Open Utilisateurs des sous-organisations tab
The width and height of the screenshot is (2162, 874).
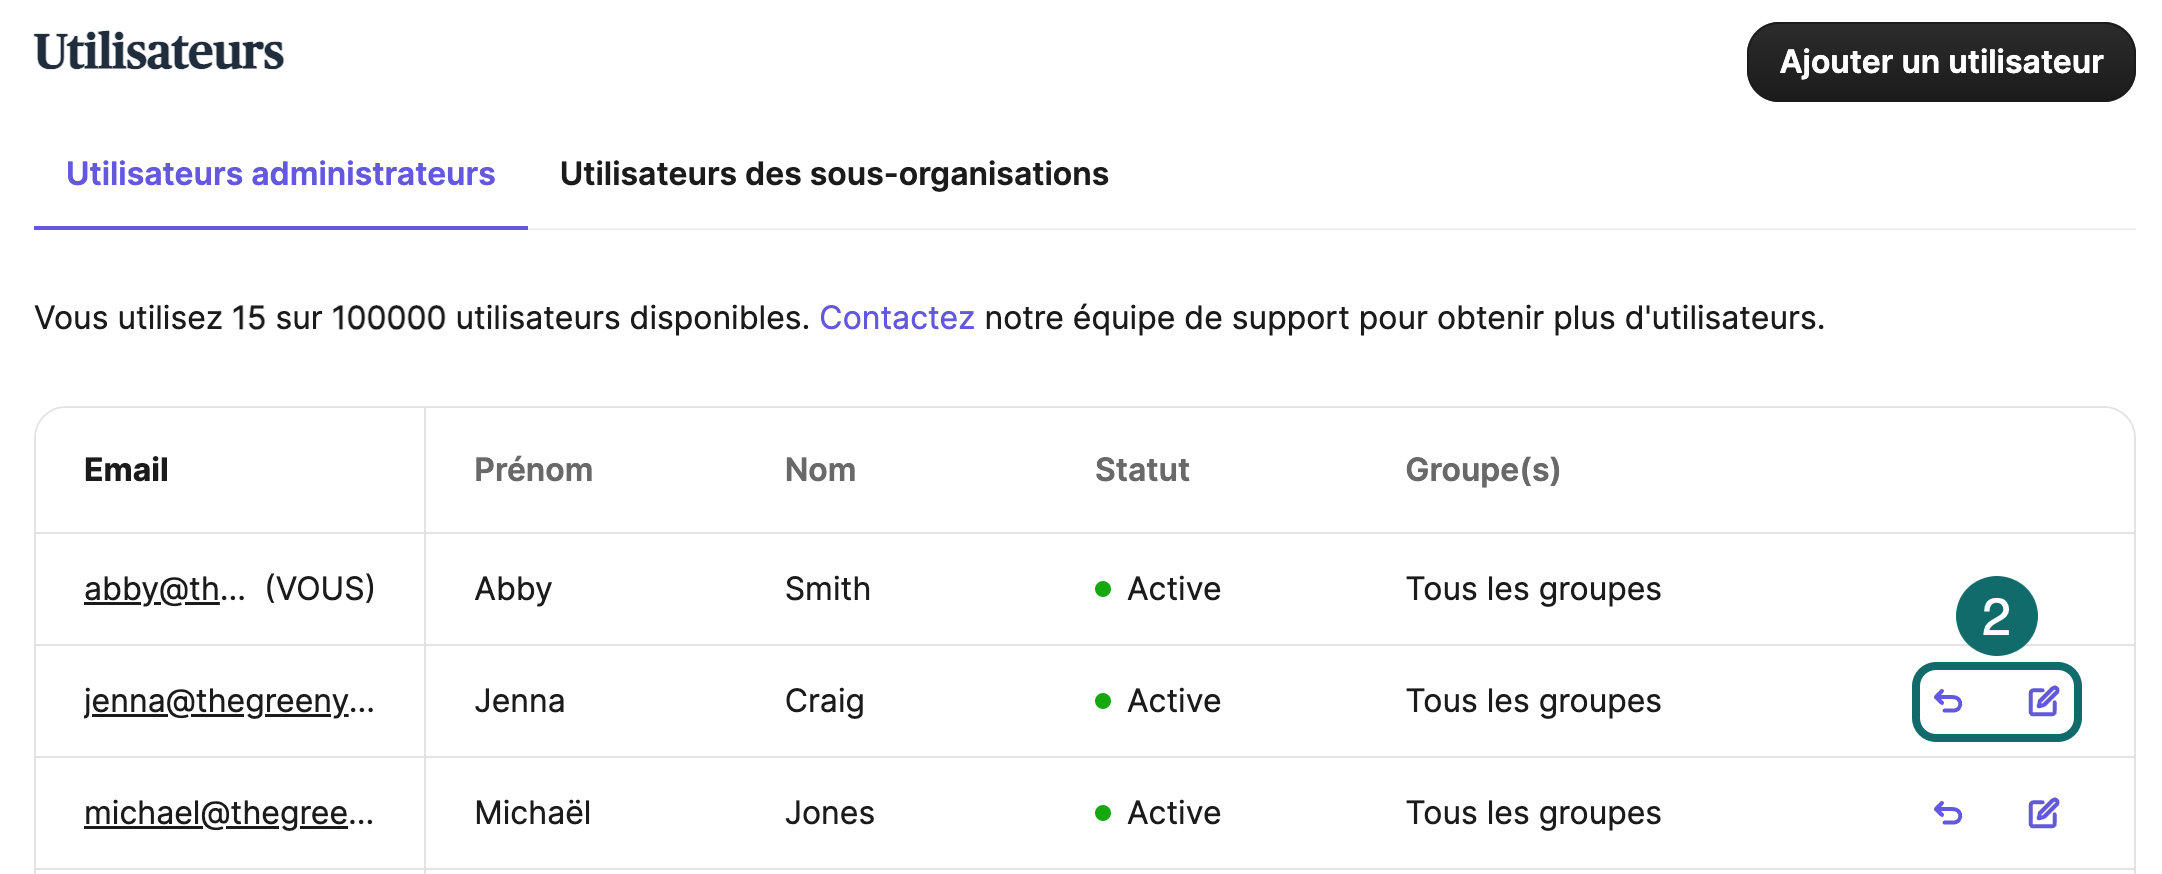point(834,174)
